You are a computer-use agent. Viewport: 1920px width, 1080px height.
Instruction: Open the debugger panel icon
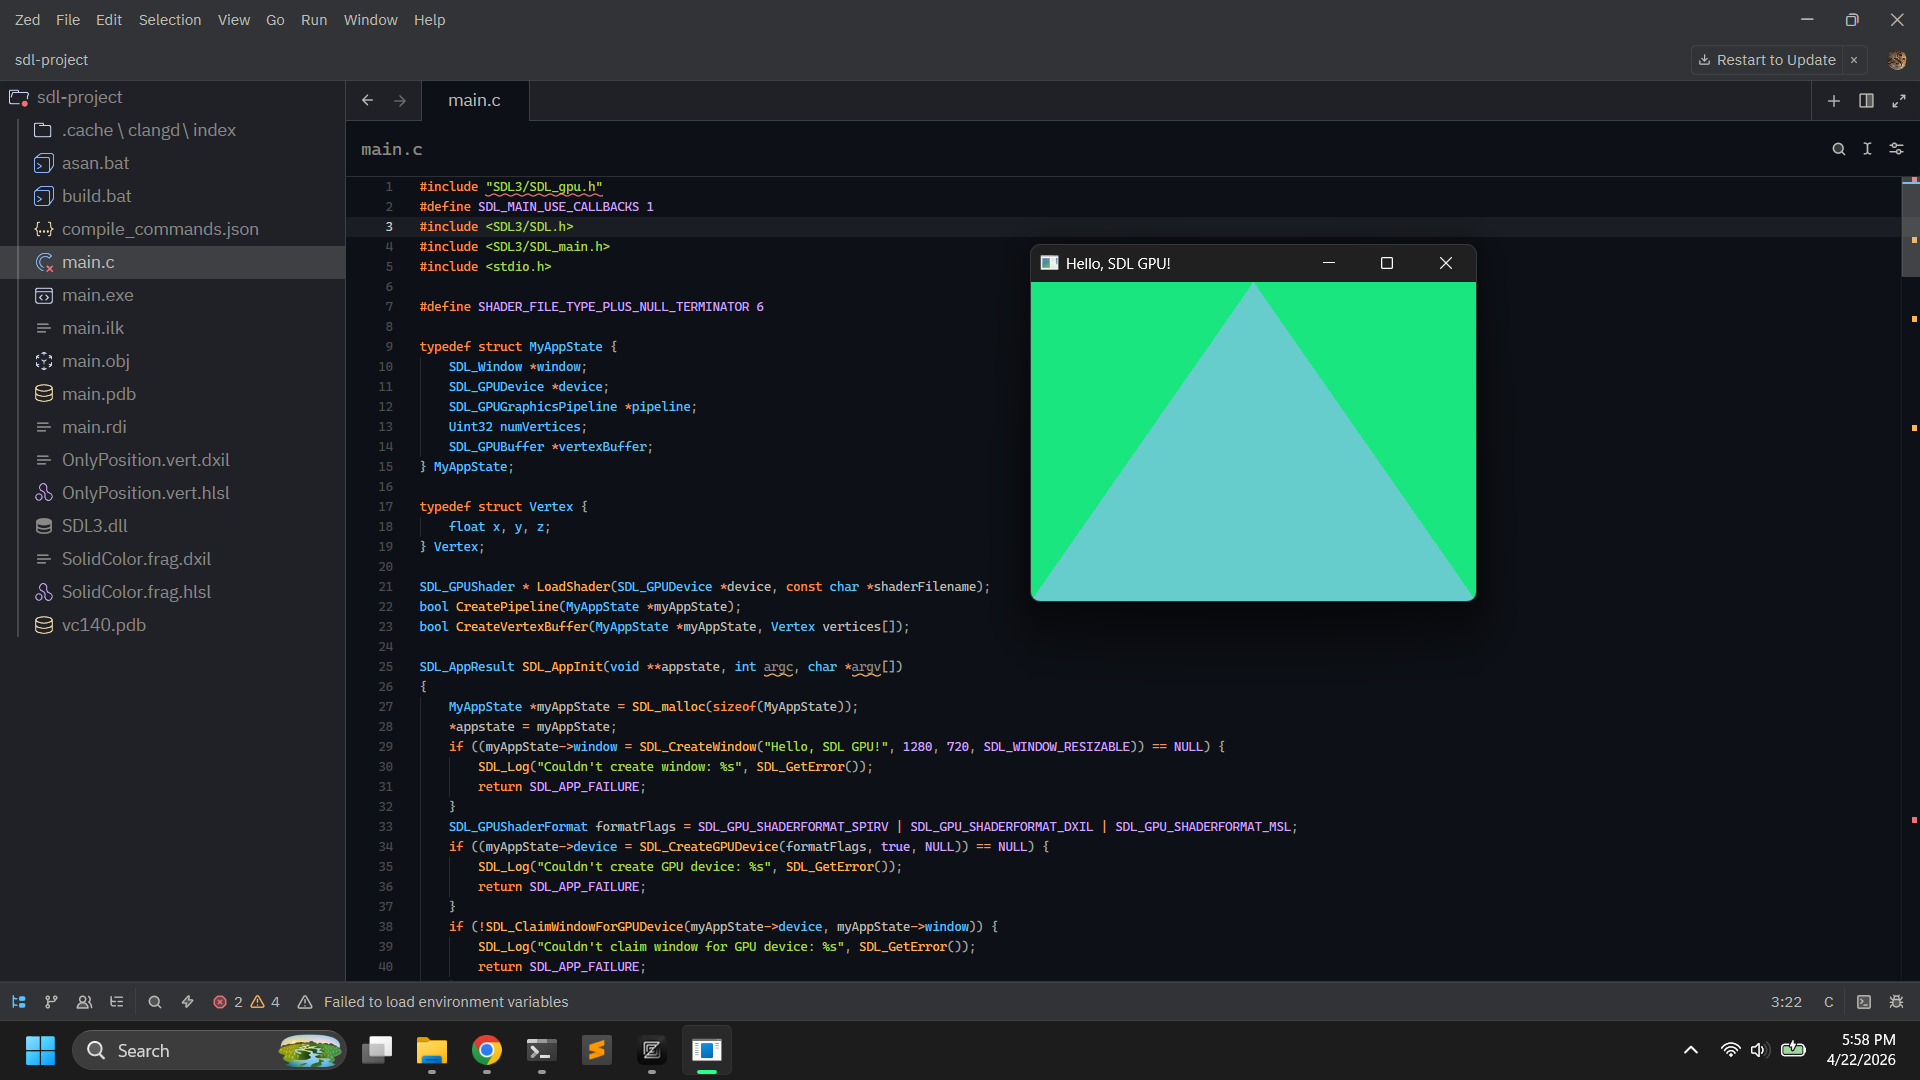coord(1896,1002)
